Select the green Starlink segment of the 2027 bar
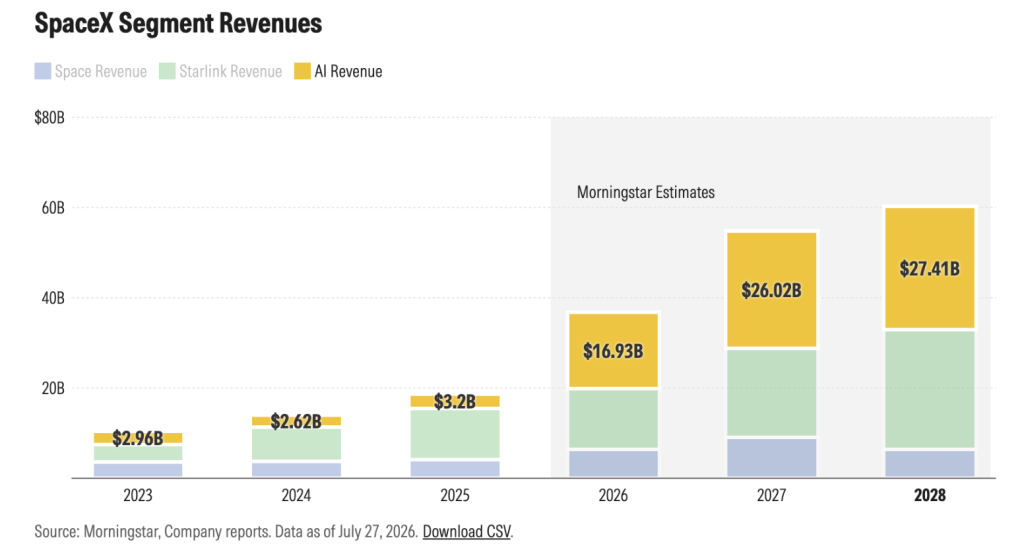 (771, 393)
